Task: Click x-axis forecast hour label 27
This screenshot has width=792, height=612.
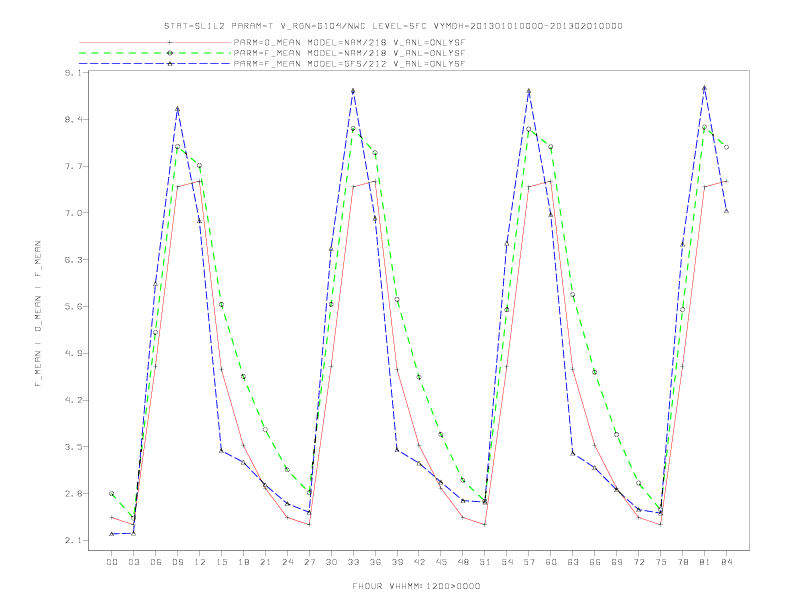Action: (x=309, y=562)
